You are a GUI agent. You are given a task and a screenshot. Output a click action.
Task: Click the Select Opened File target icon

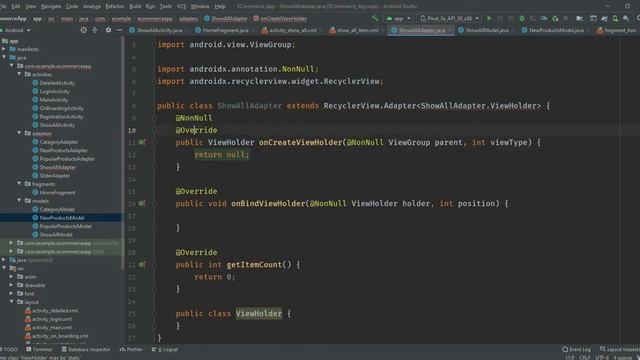pyautogui.click(x=83, y=30)
